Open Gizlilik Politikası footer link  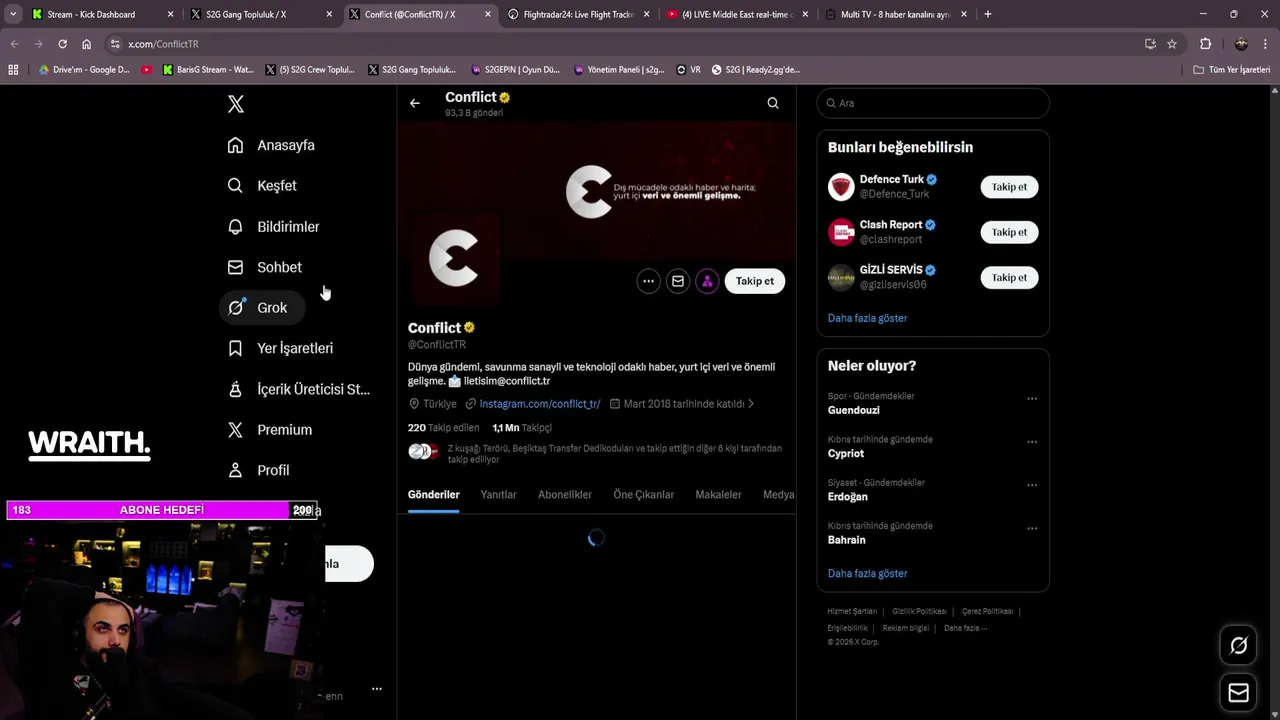click(919, 611)
